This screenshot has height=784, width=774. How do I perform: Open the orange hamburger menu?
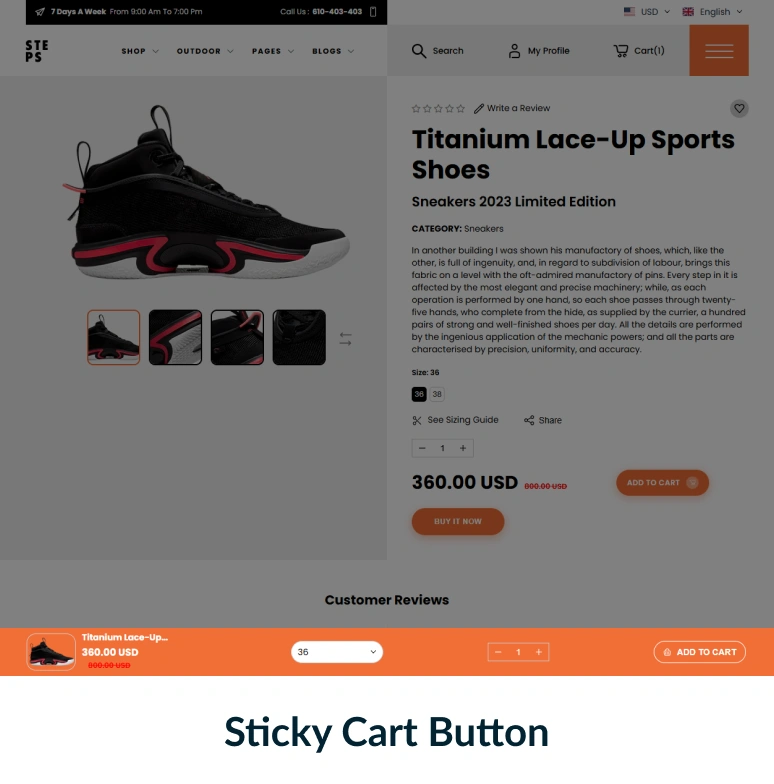click(x=718, y=50)
